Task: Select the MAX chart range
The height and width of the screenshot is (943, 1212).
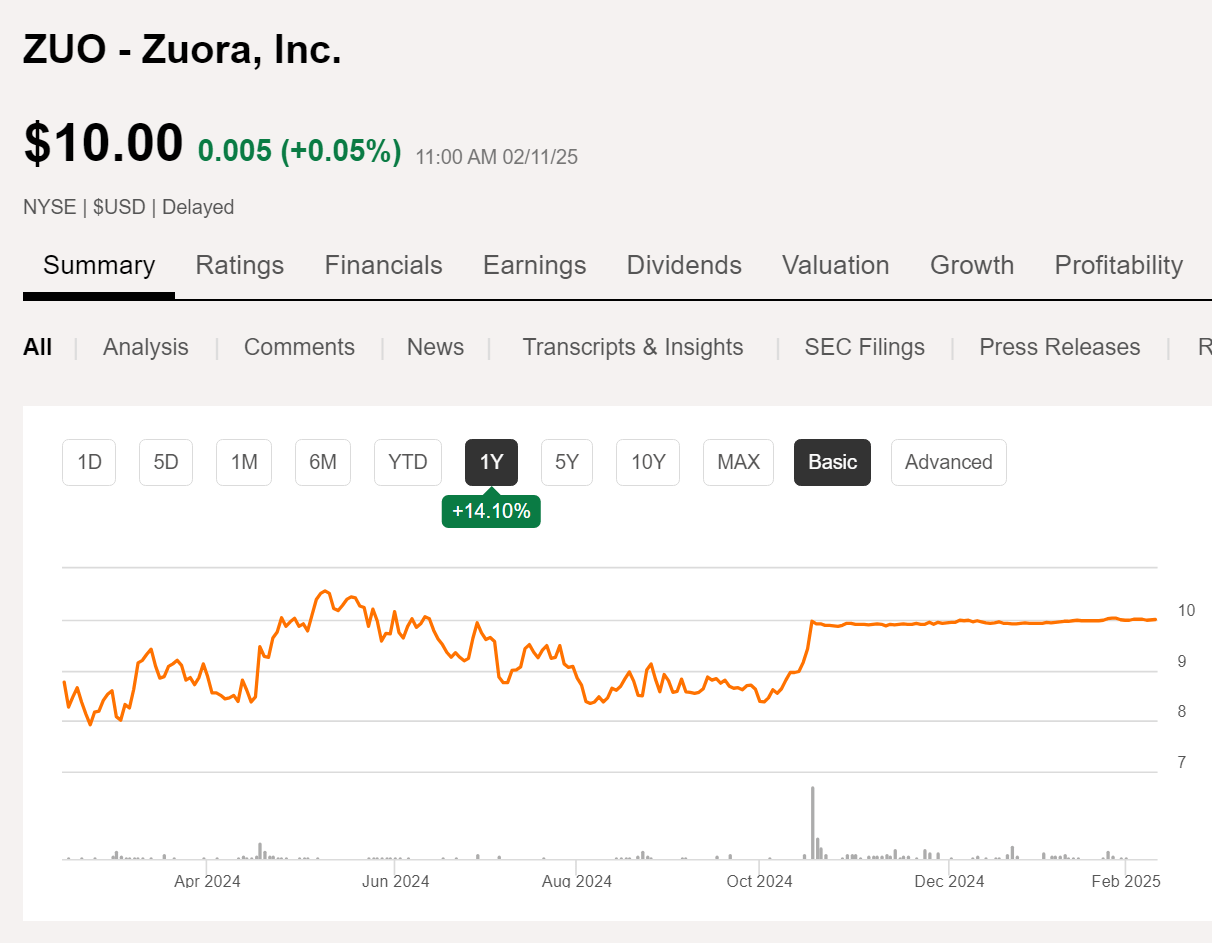Action: [x=738, y=462]
